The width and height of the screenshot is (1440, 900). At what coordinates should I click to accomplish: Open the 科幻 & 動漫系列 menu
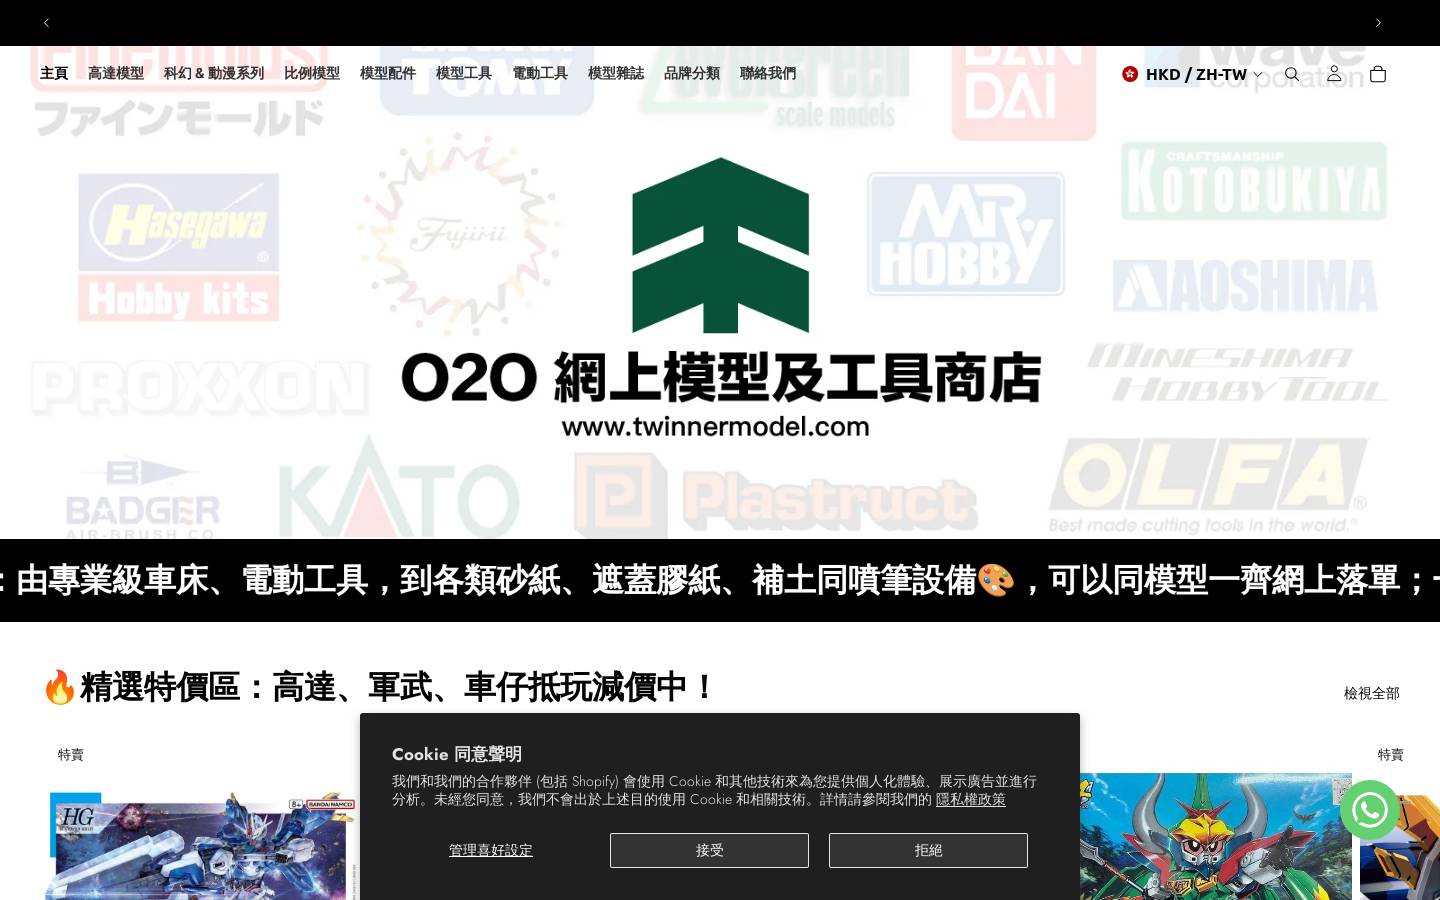pyautogui.click(x=214, y=73)
